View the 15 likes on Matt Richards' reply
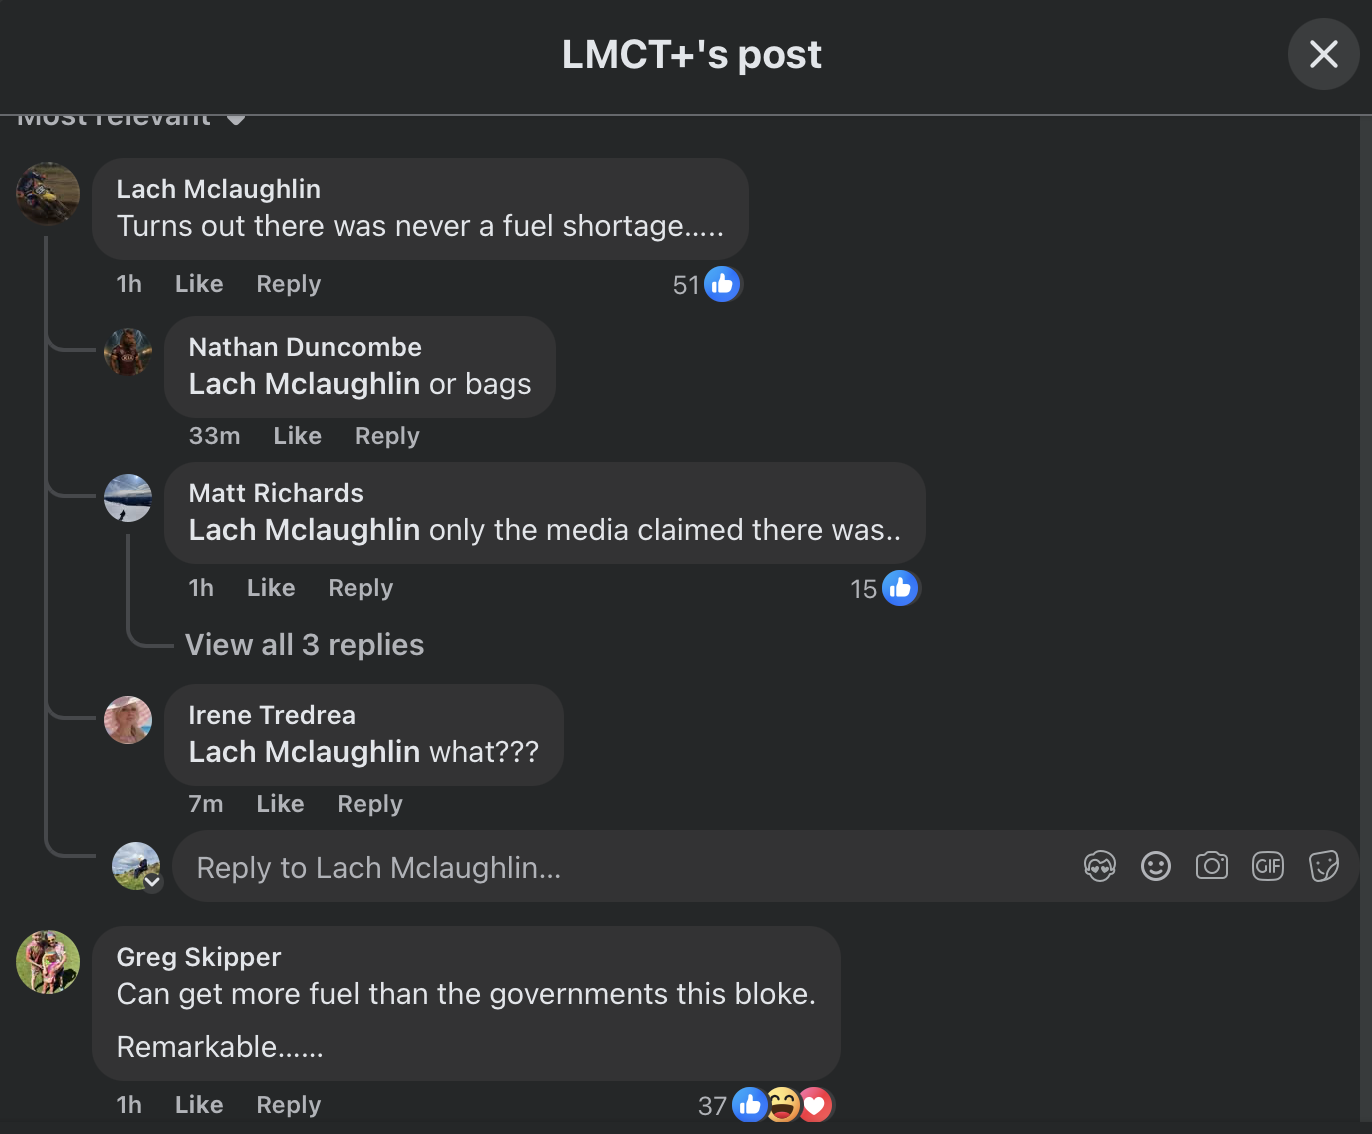 click(x=884, y=589)
